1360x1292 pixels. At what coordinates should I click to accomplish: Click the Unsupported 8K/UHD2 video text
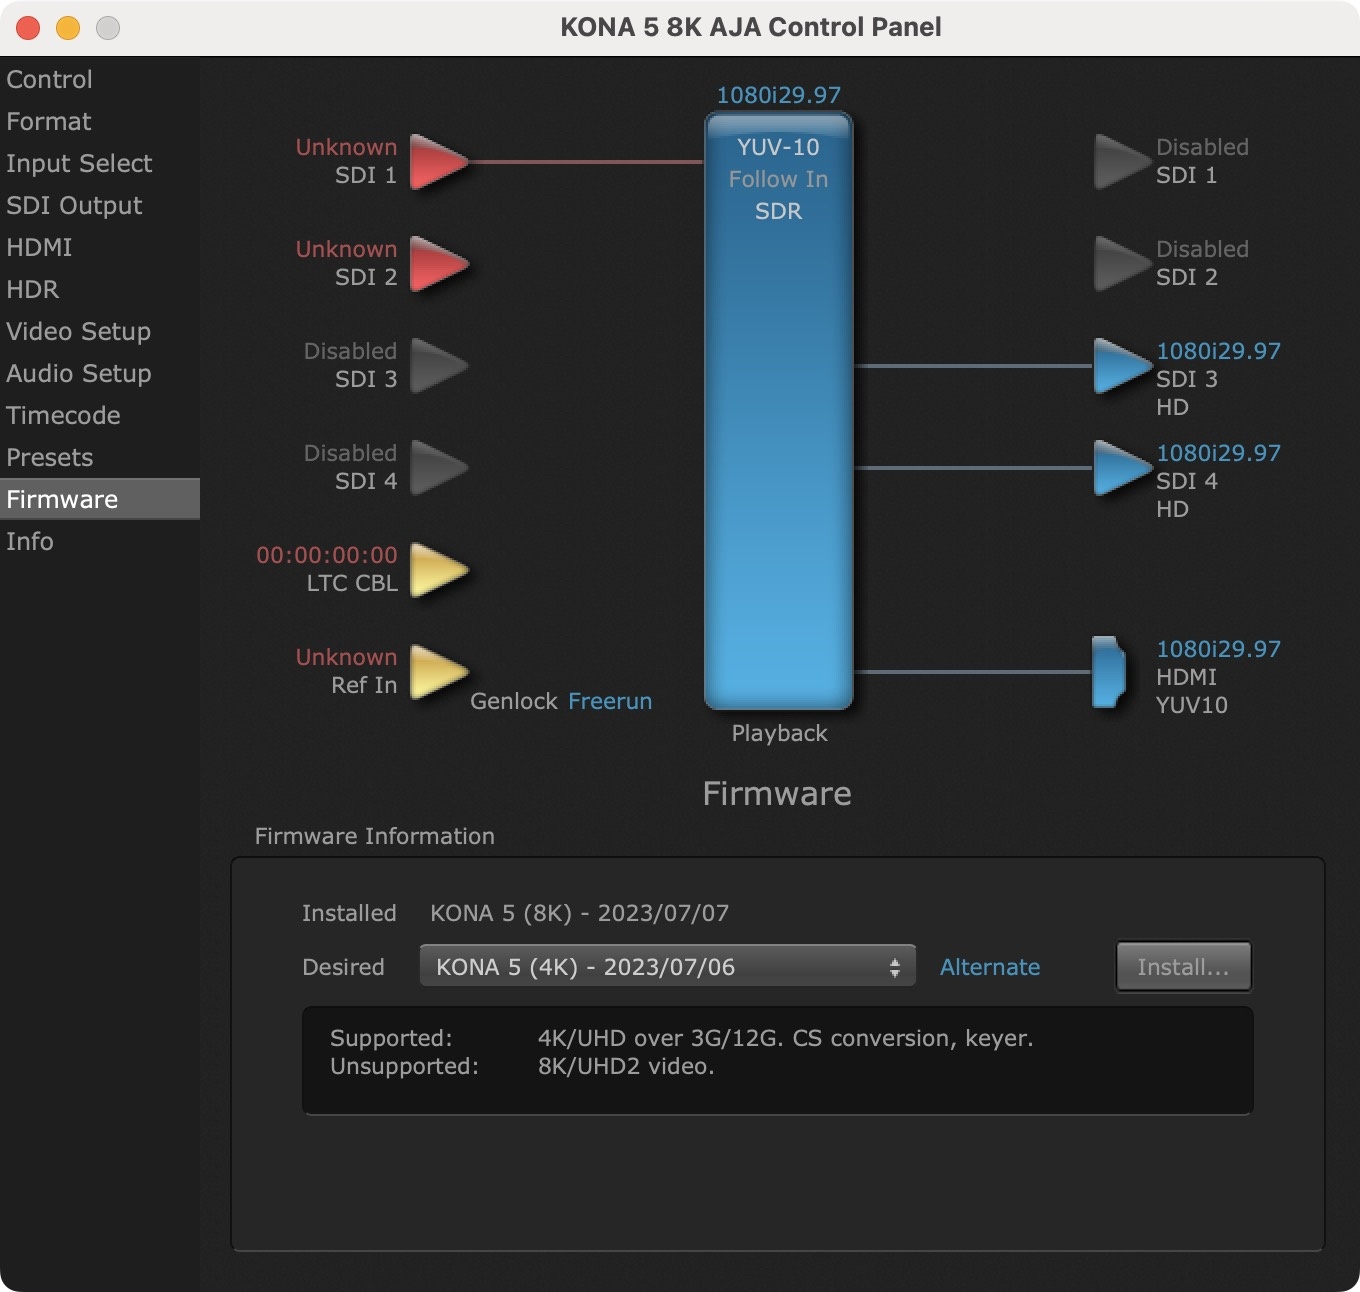(626, 1066)
